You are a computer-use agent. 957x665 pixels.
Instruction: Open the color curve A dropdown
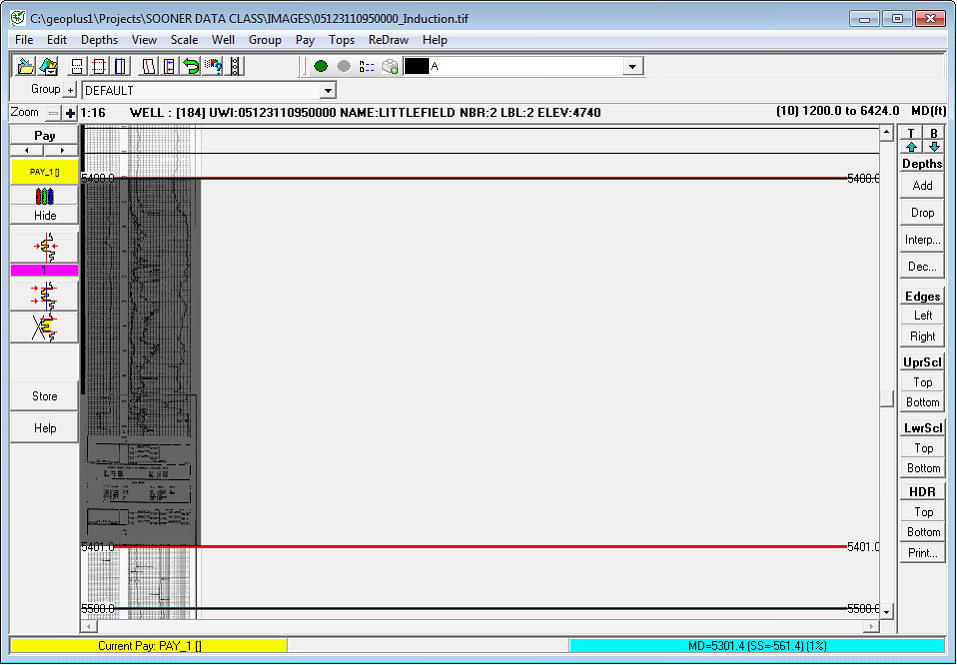pyautogui.click(x=631, y=65)
